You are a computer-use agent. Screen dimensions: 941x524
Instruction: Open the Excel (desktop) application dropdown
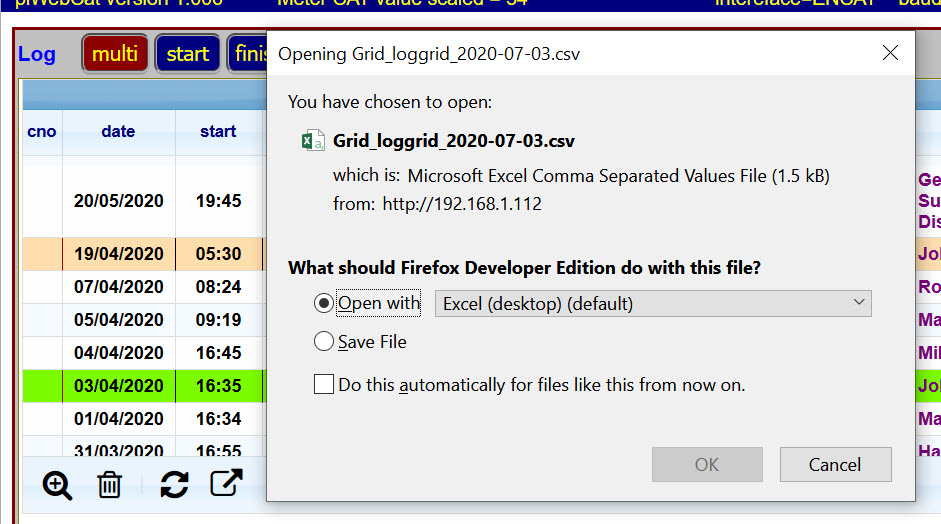[x=653, y=303]
